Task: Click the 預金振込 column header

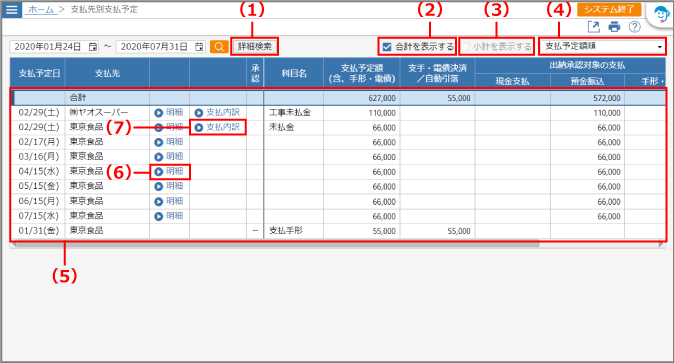Action: (x=587, y=81)
